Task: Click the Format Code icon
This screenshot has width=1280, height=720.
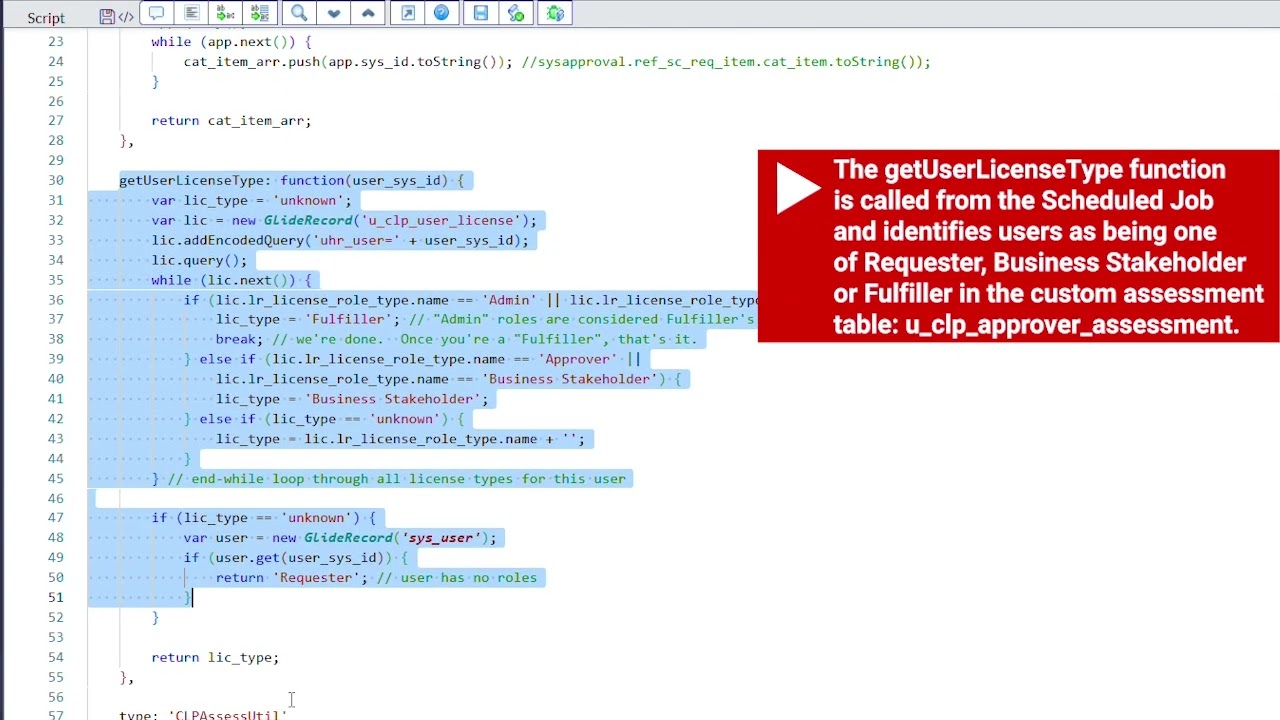Action: (191, 13)
